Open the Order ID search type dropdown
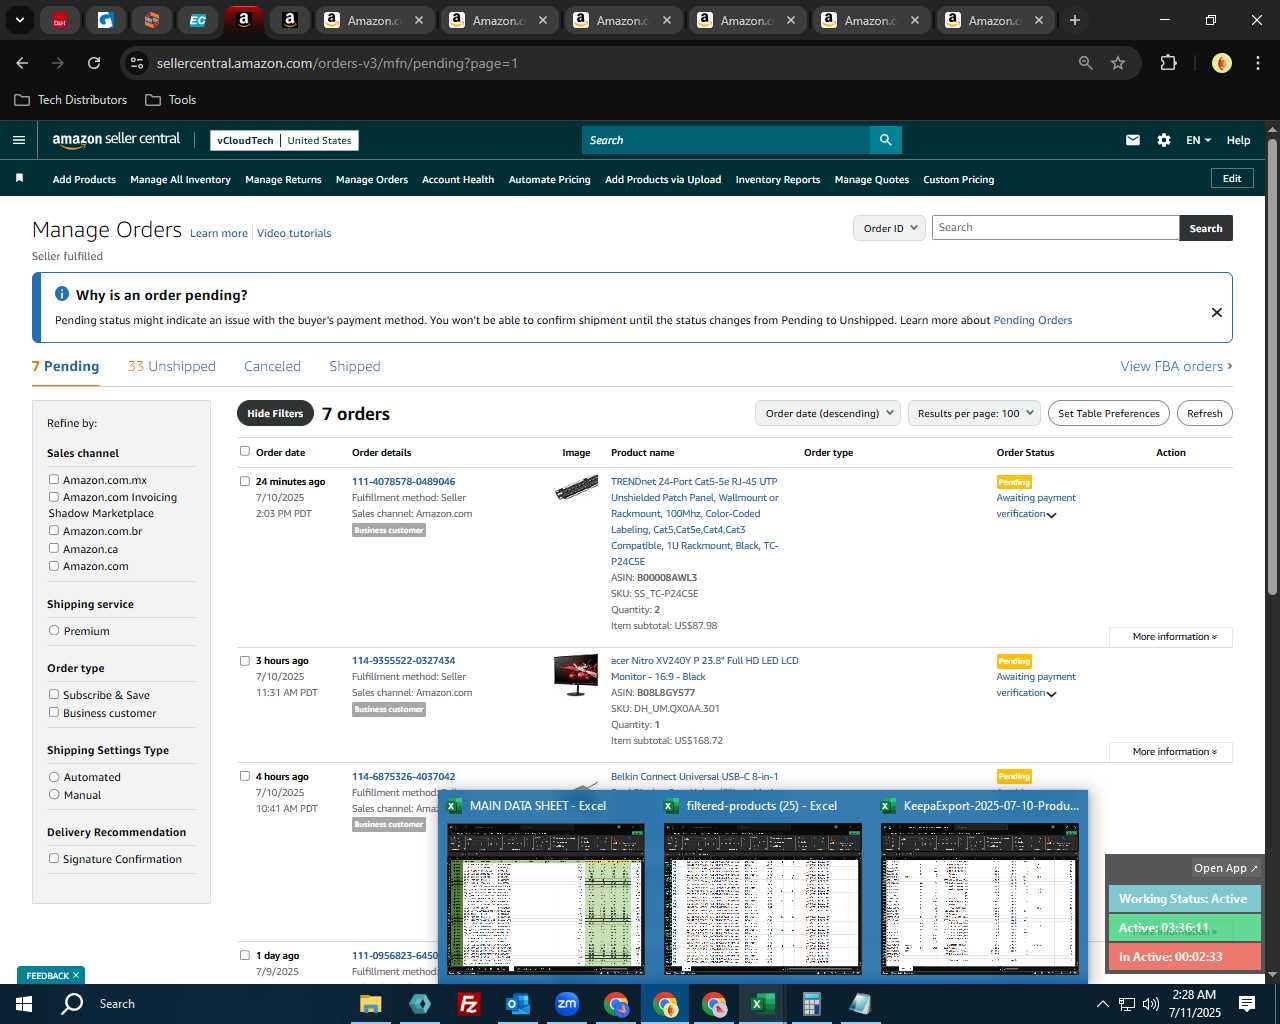This screenshot has width=1280, height=1024. 888,228
